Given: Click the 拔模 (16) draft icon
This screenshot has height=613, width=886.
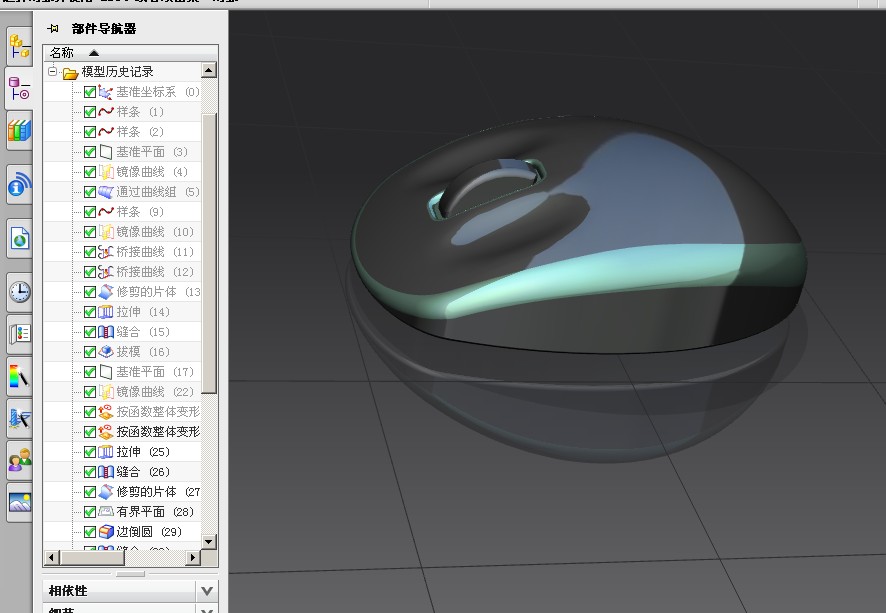Looking at the screenshot, I should [106, 352].
